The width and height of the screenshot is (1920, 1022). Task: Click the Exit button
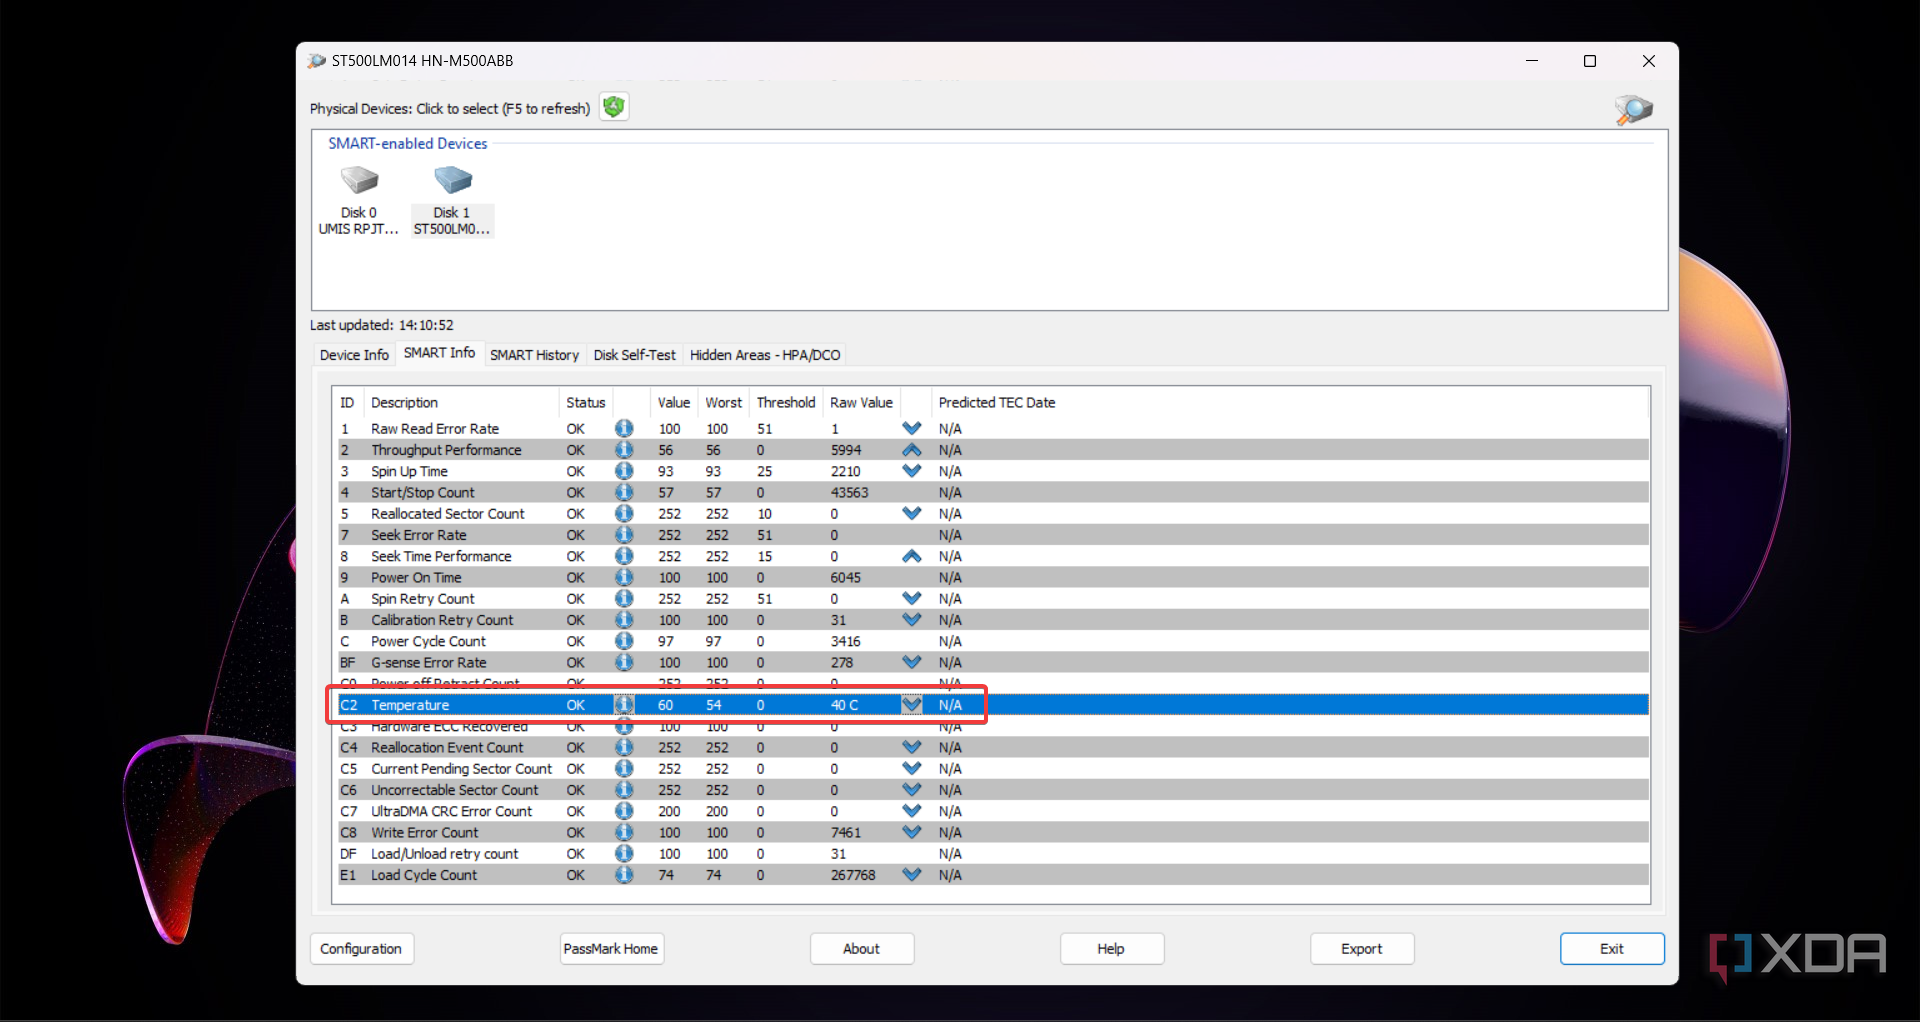pyautogui.click(x=1612, y=949)
